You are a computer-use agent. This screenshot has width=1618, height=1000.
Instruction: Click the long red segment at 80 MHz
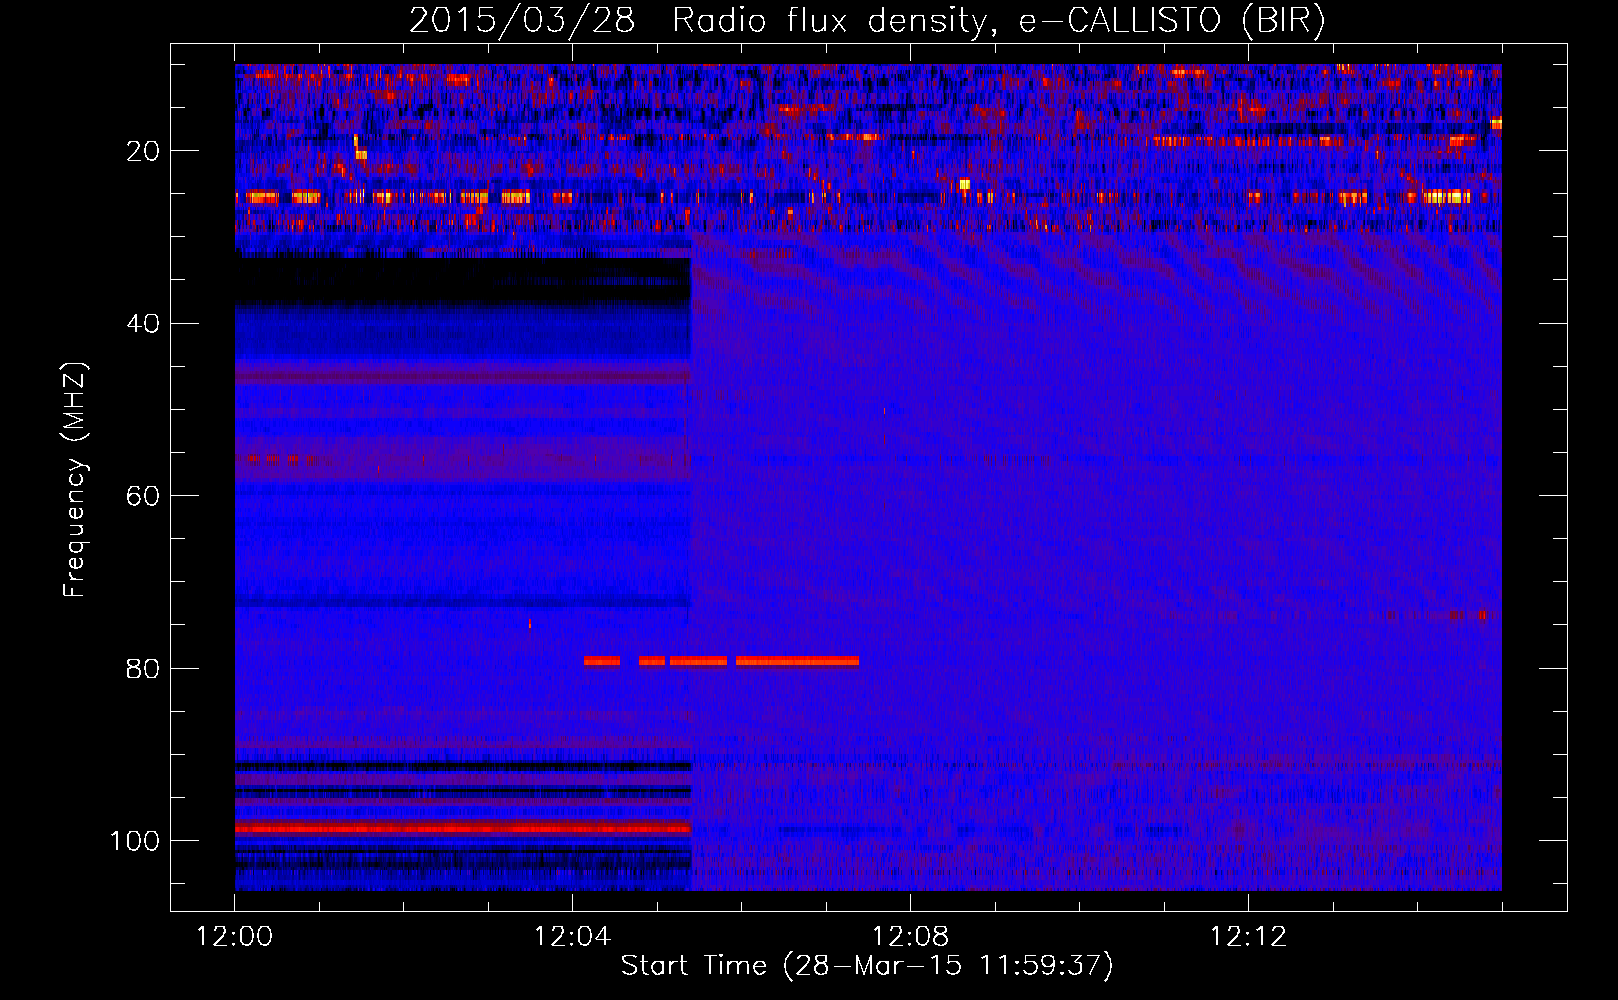tap(797, 661)
